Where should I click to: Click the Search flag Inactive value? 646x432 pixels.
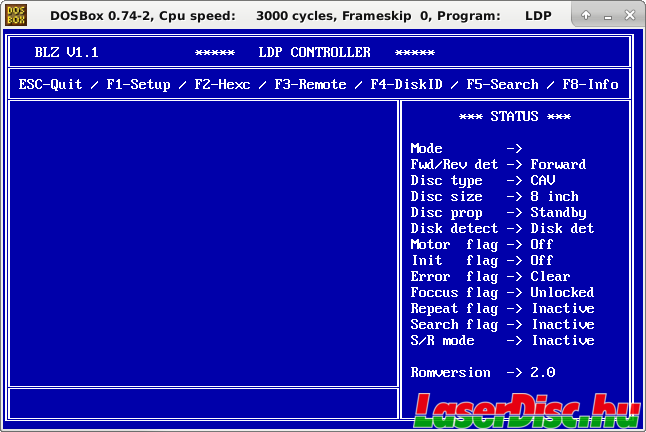[x=563, y=325]
